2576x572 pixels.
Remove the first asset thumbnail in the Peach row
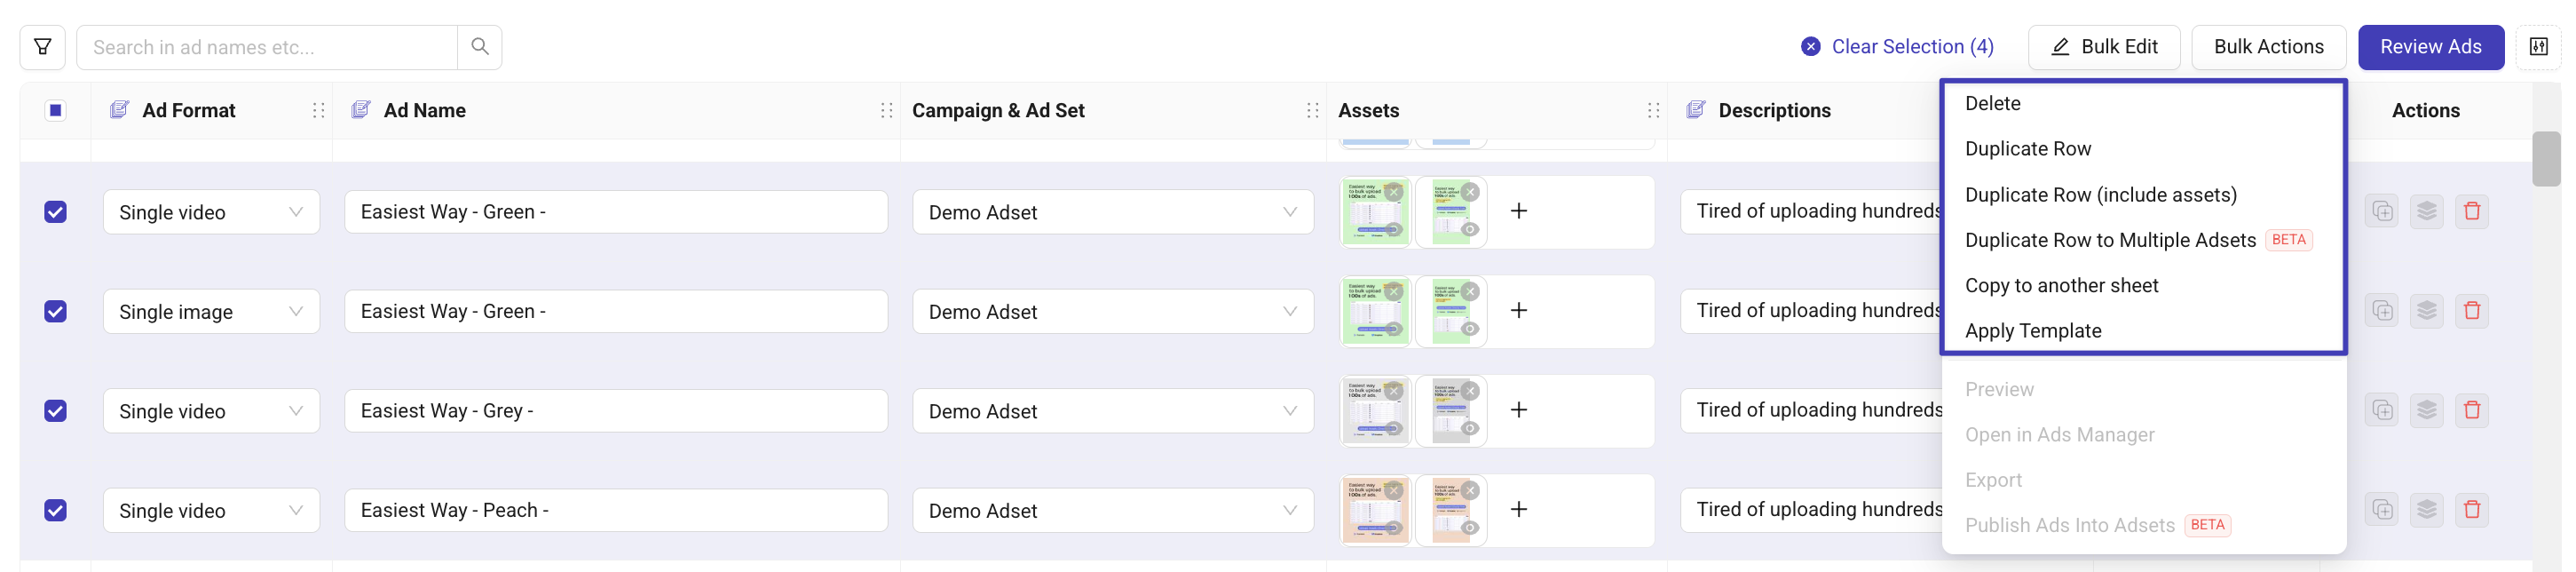[1393, 491]
